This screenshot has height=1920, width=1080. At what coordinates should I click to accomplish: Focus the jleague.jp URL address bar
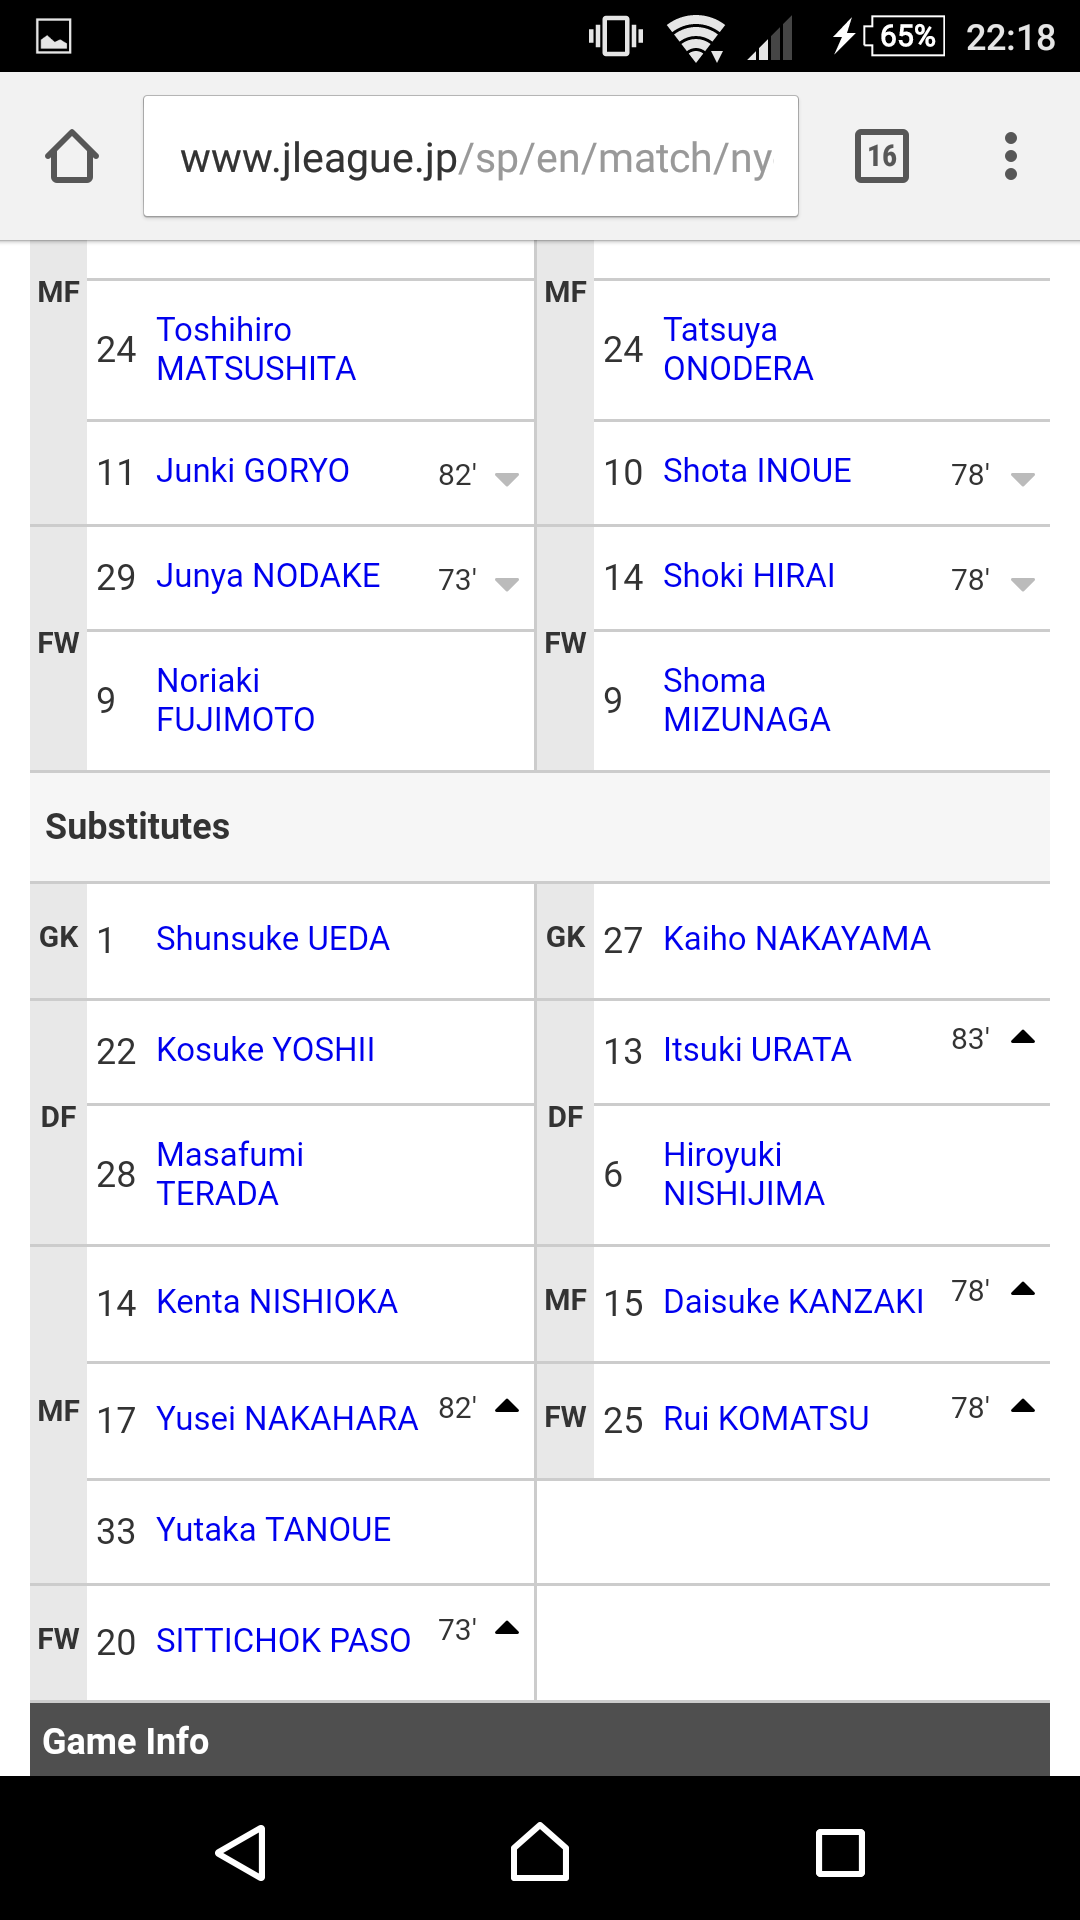(471, 156)
